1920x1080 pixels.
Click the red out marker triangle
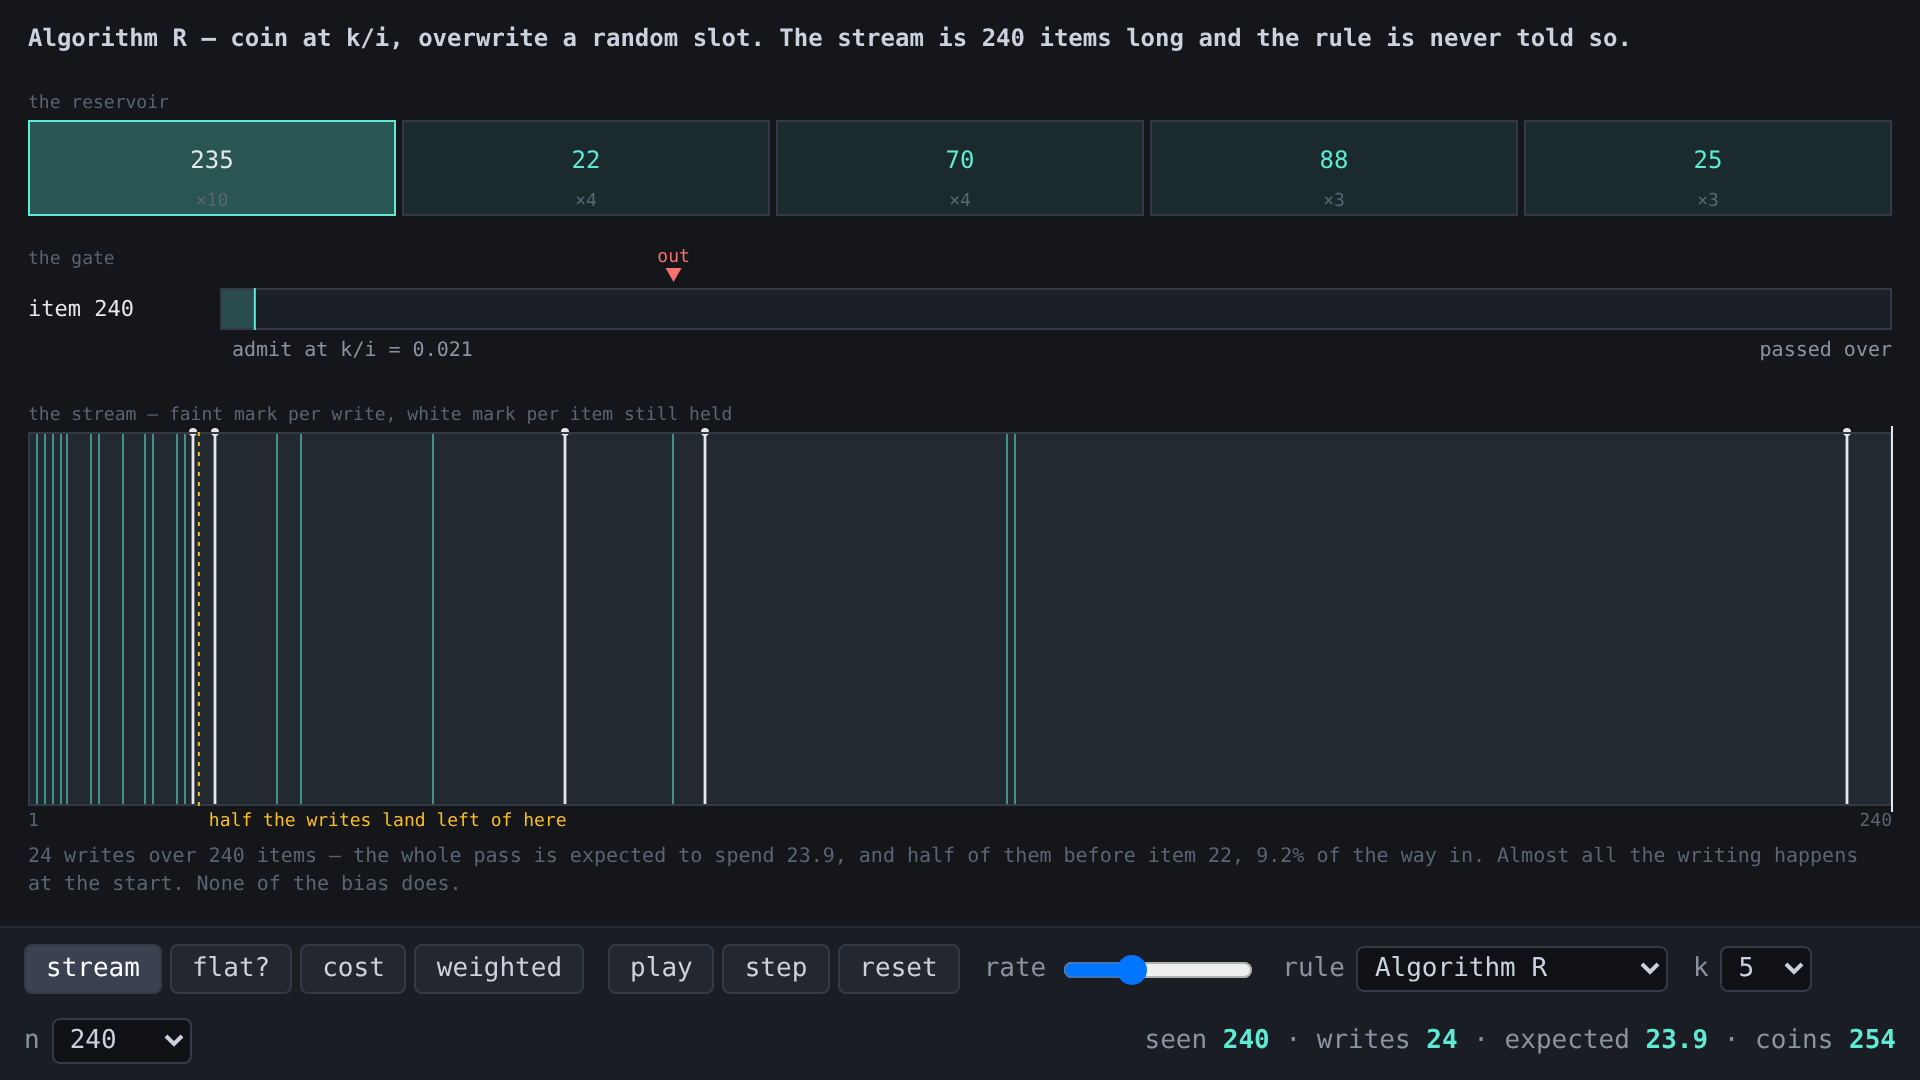tap(673, 275)
